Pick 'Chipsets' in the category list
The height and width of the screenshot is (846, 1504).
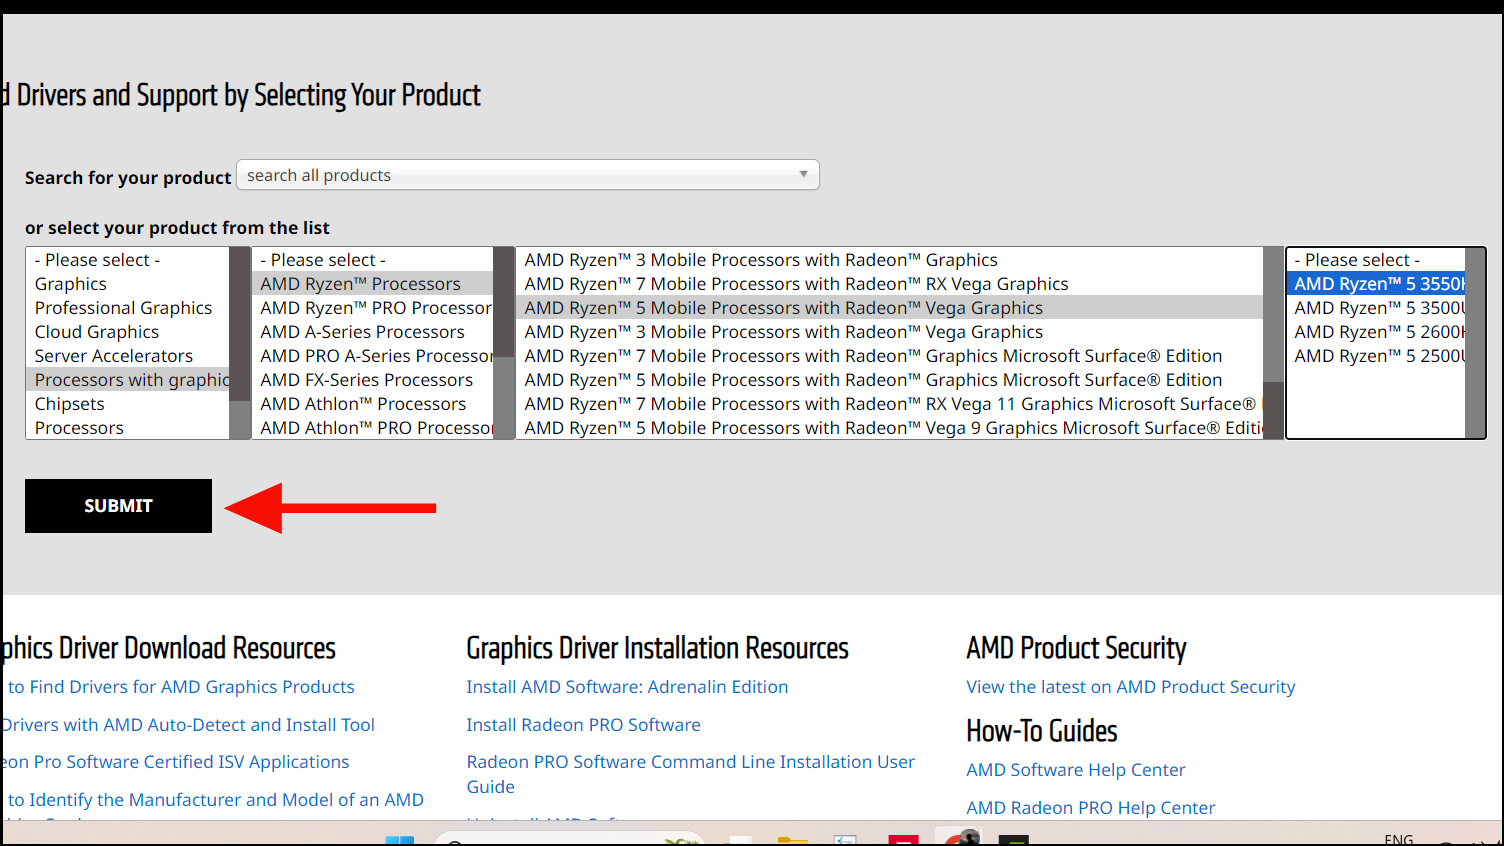pyautogui.click(x=128, y=404)
